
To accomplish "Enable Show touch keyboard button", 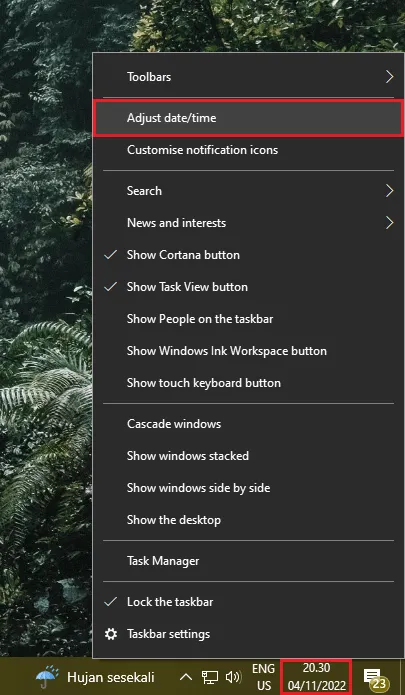I will 249,383.
